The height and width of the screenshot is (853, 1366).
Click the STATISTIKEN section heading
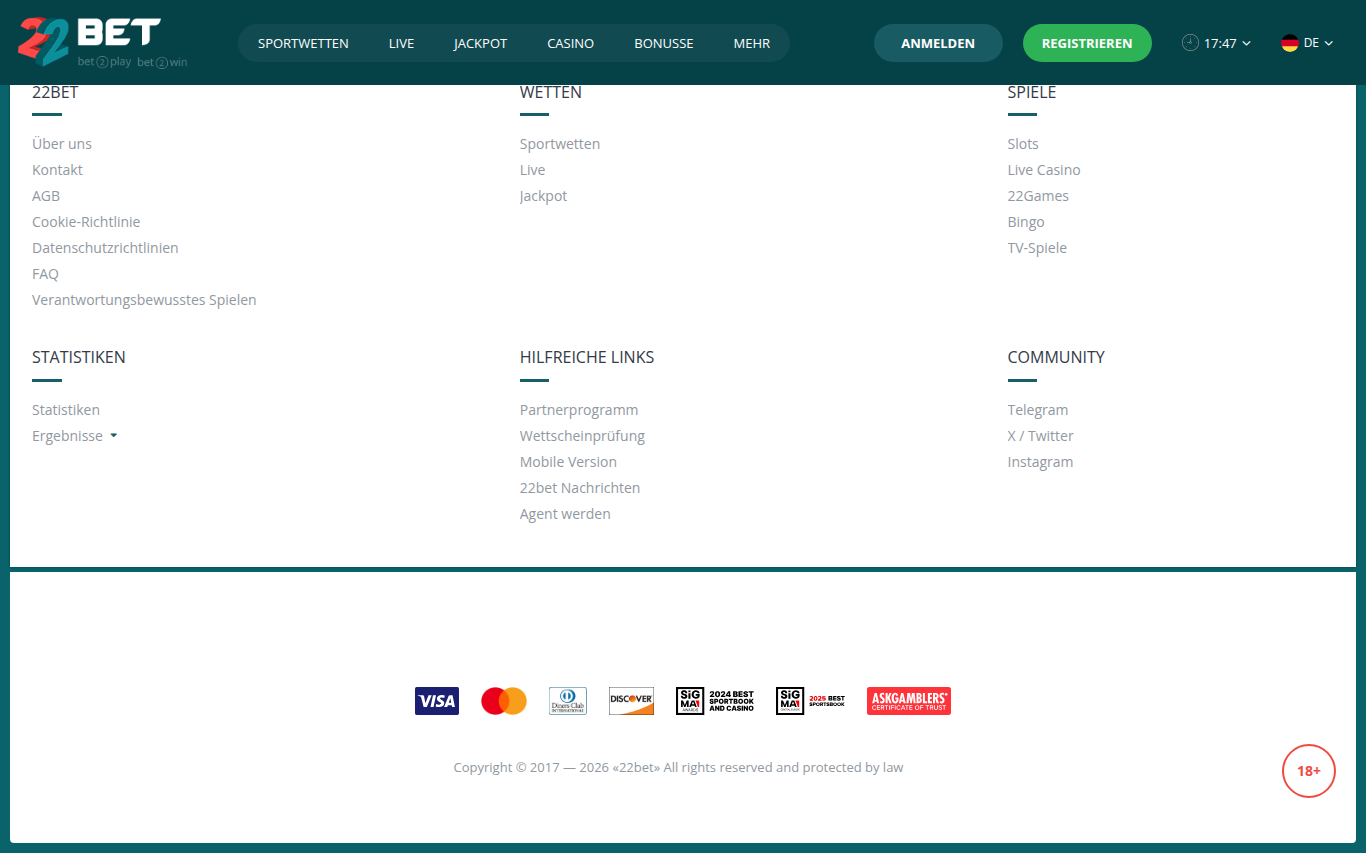79,357
